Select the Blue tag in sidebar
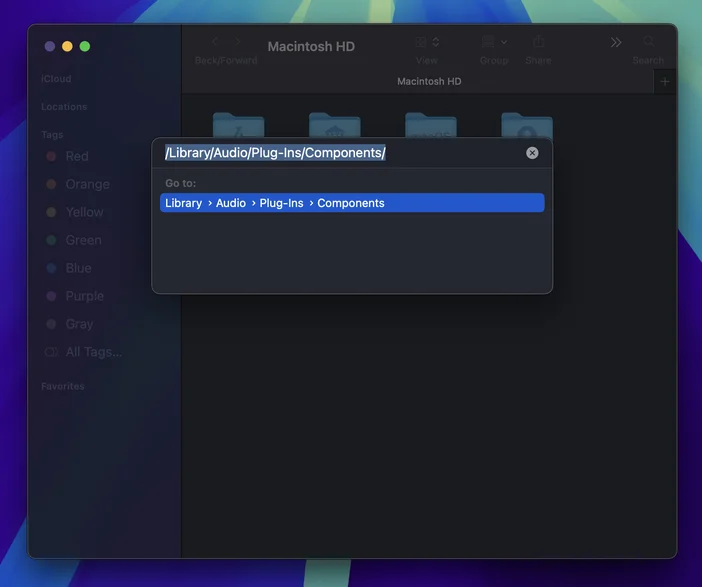 (78, 268)
